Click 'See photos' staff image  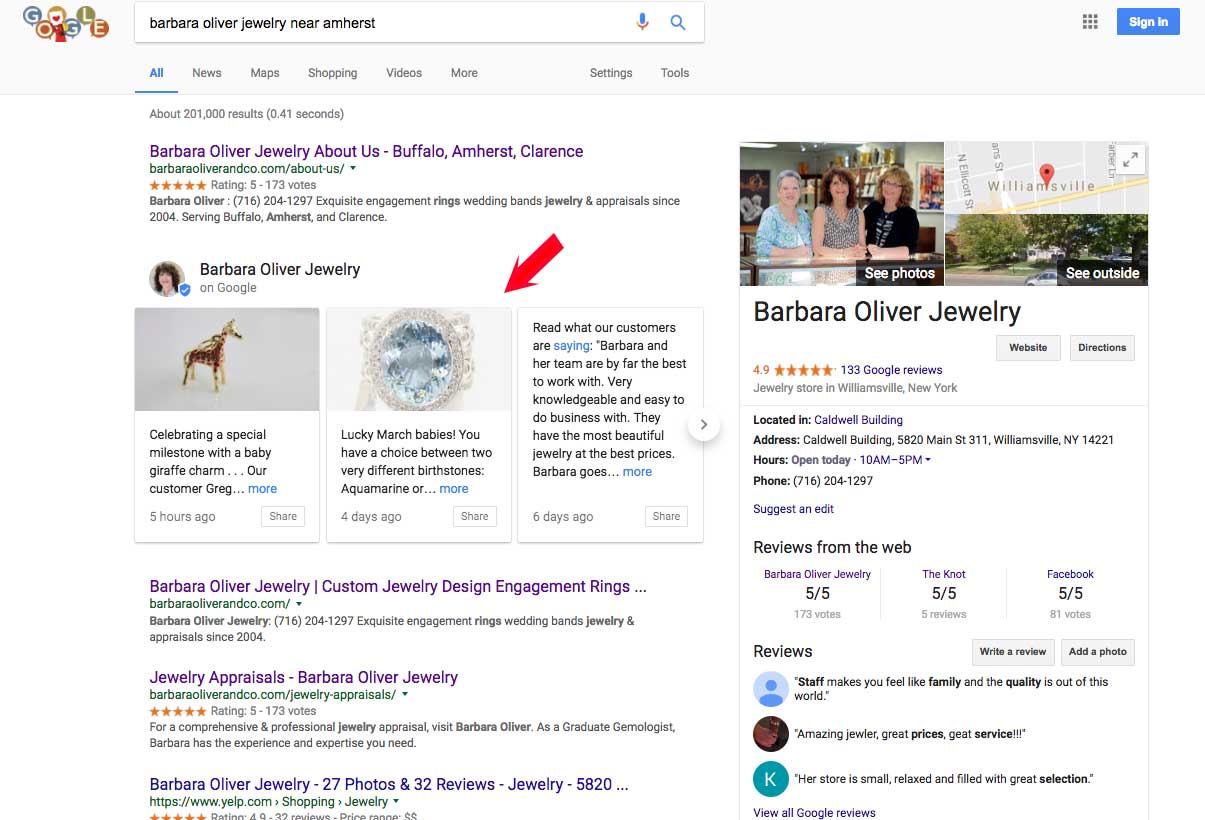coord(841,214)
